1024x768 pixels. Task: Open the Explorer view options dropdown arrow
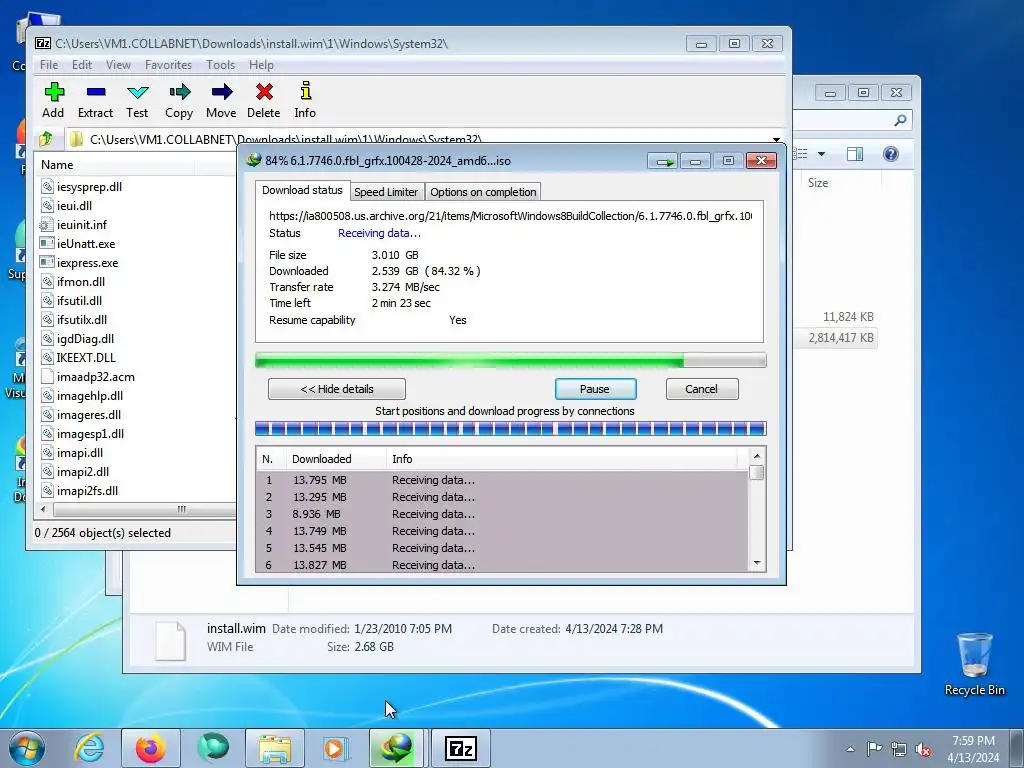tap(822, 154)
